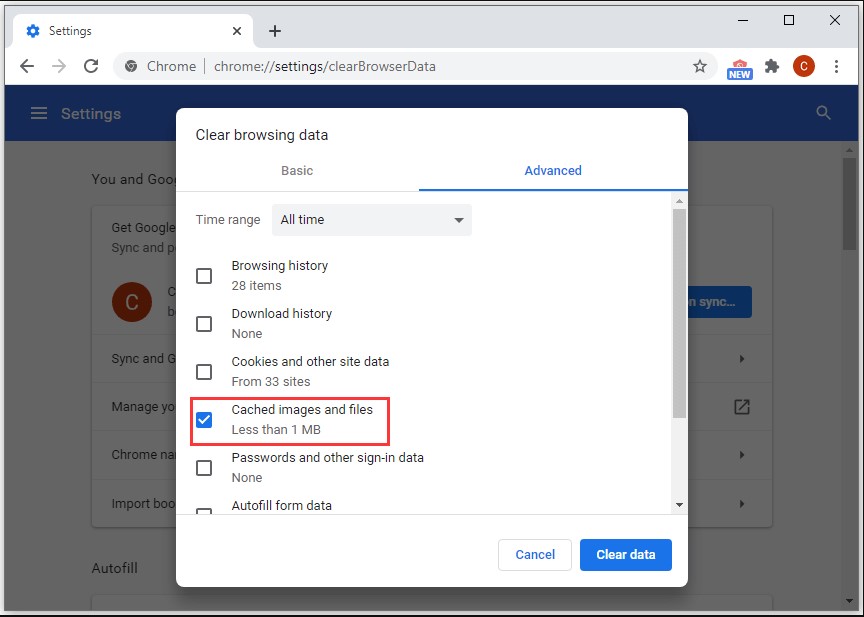The width and height of the screenshot is (864, 617).
Task: Bookmark the page via the star icon
Action: pyautogui.click(x=699, y=66)
